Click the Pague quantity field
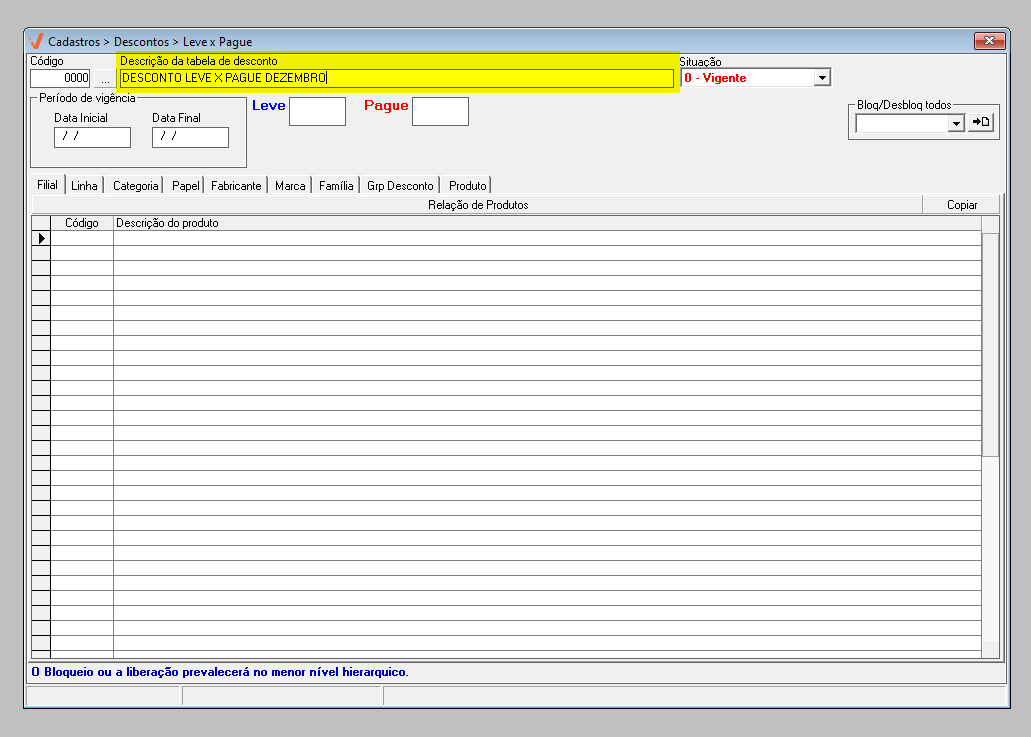The image size is (1031, 737). pos(441,111)
